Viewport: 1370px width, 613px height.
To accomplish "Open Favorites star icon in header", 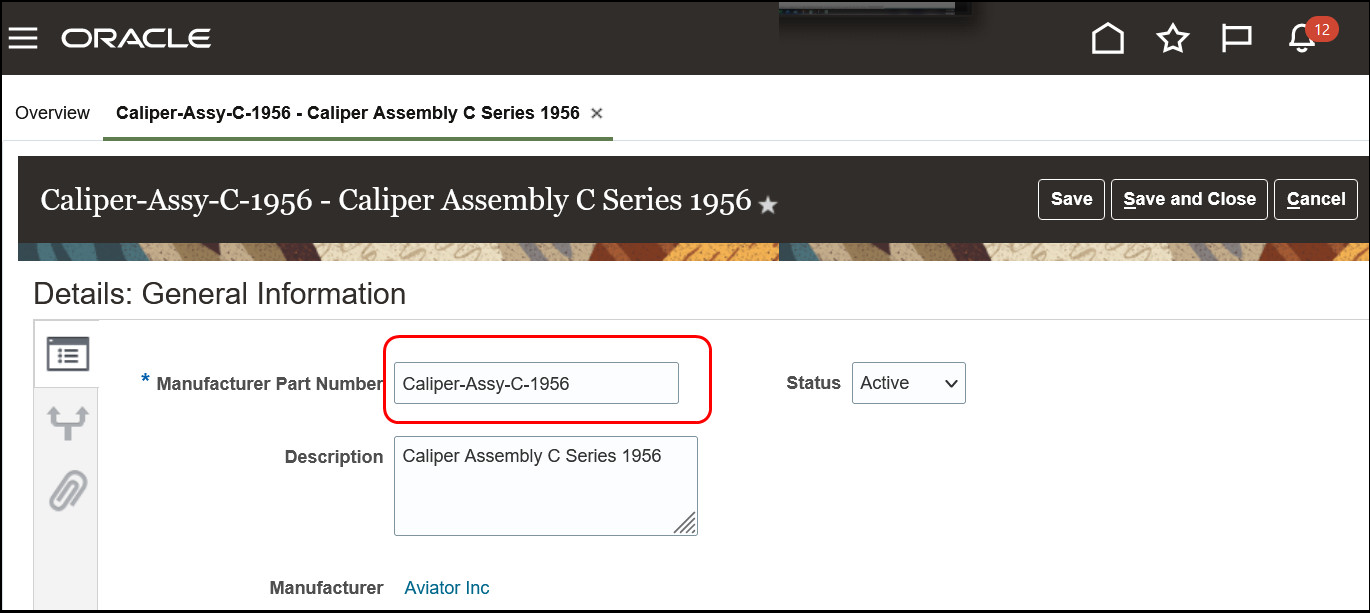I will 1172,39.
